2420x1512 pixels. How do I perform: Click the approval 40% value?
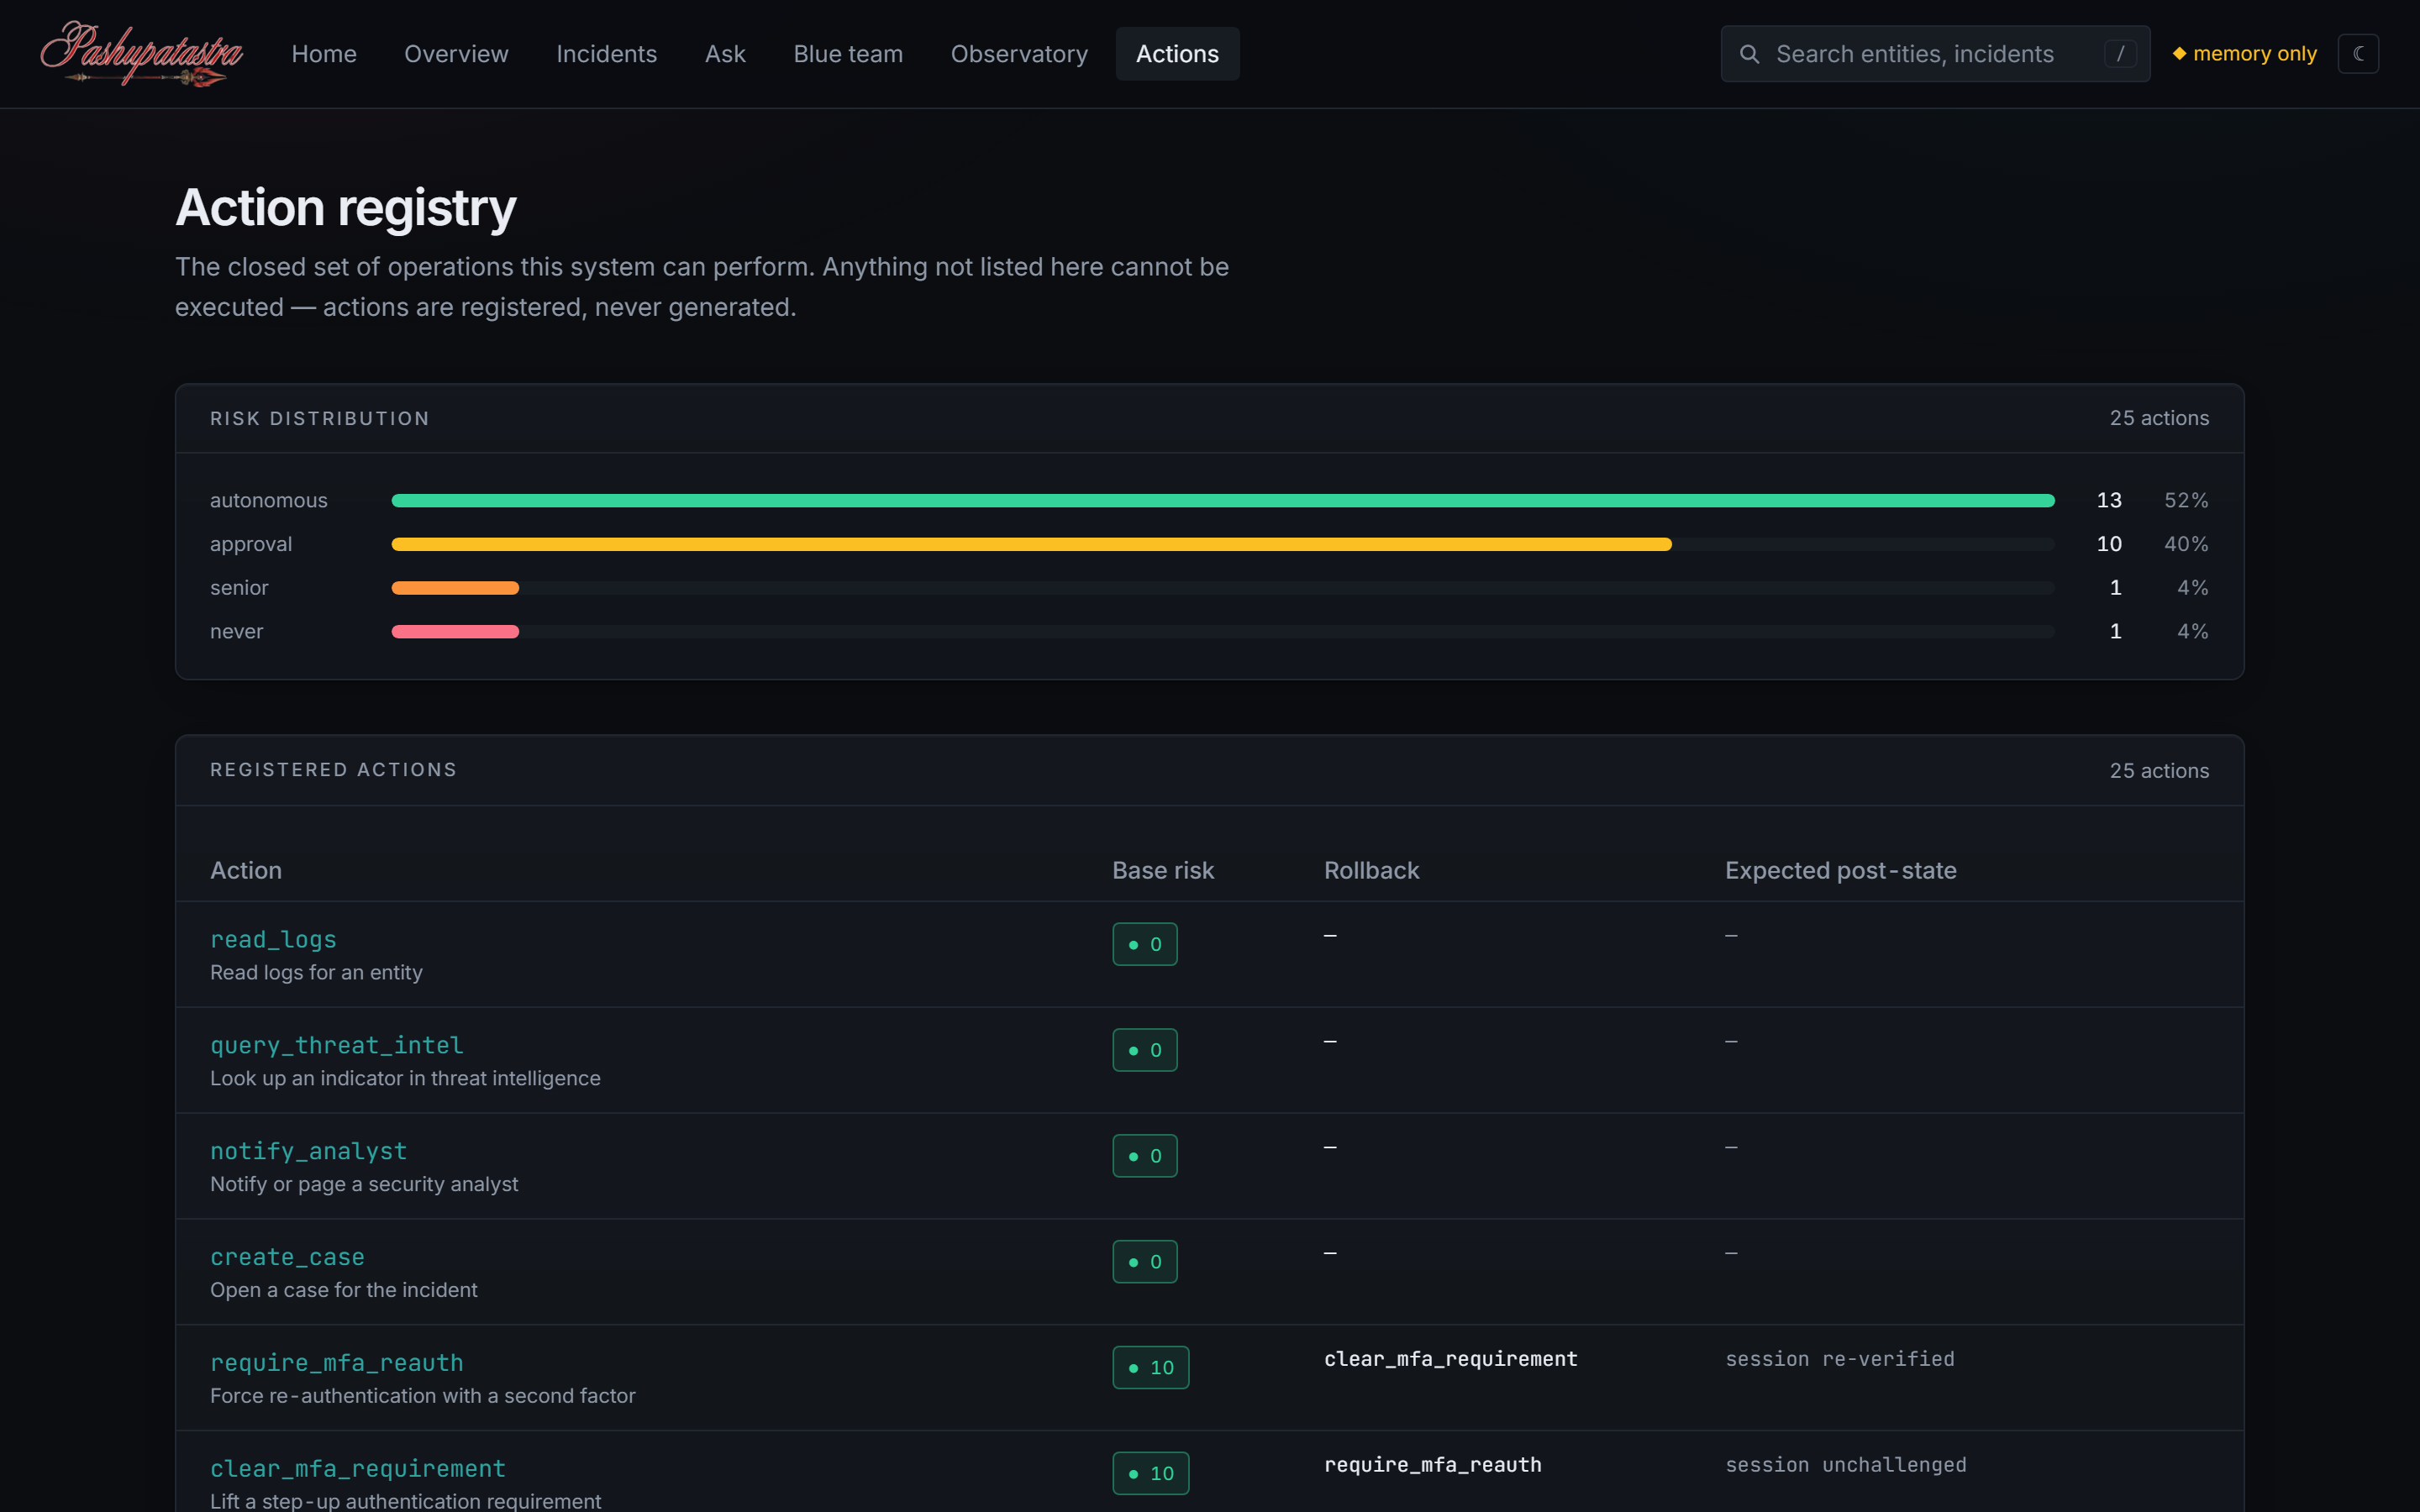coord(2186,544)
